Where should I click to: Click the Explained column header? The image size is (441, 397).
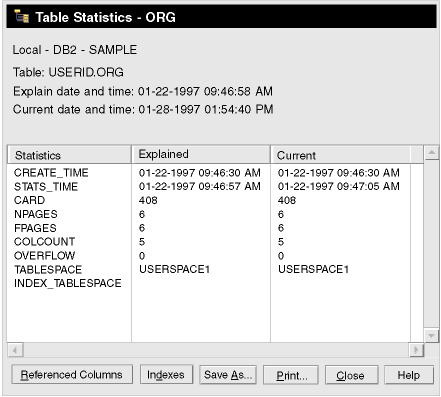pos(201,154)
